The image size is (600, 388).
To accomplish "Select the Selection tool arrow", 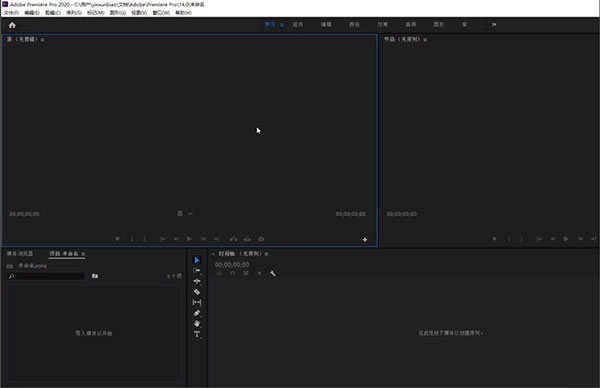I will click(x=197, y=260).
